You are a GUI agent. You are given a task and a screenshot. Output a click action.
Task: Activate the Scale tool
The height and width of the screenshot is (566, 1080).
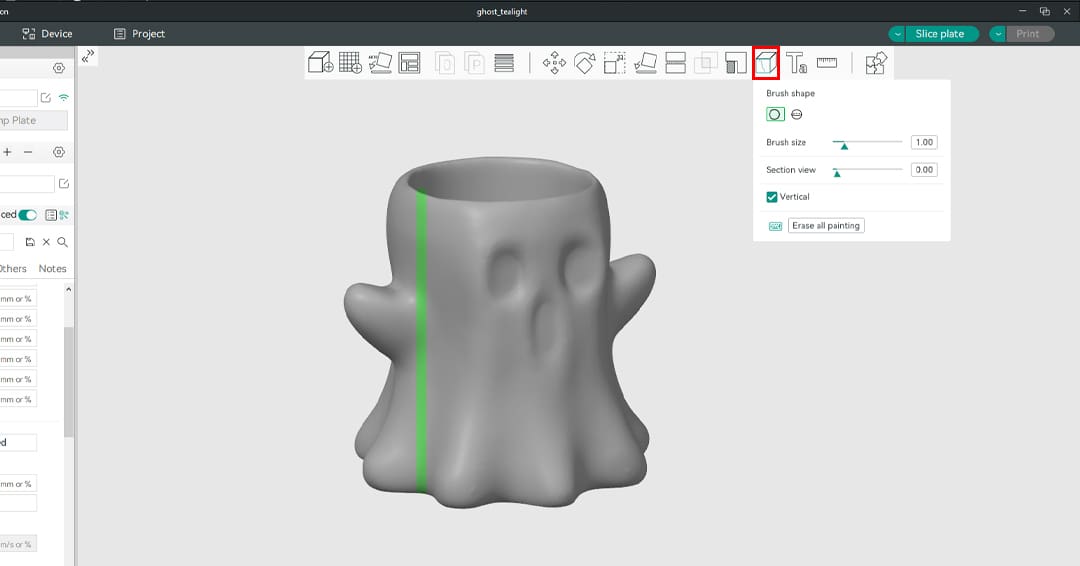click(x=614, y=63)
